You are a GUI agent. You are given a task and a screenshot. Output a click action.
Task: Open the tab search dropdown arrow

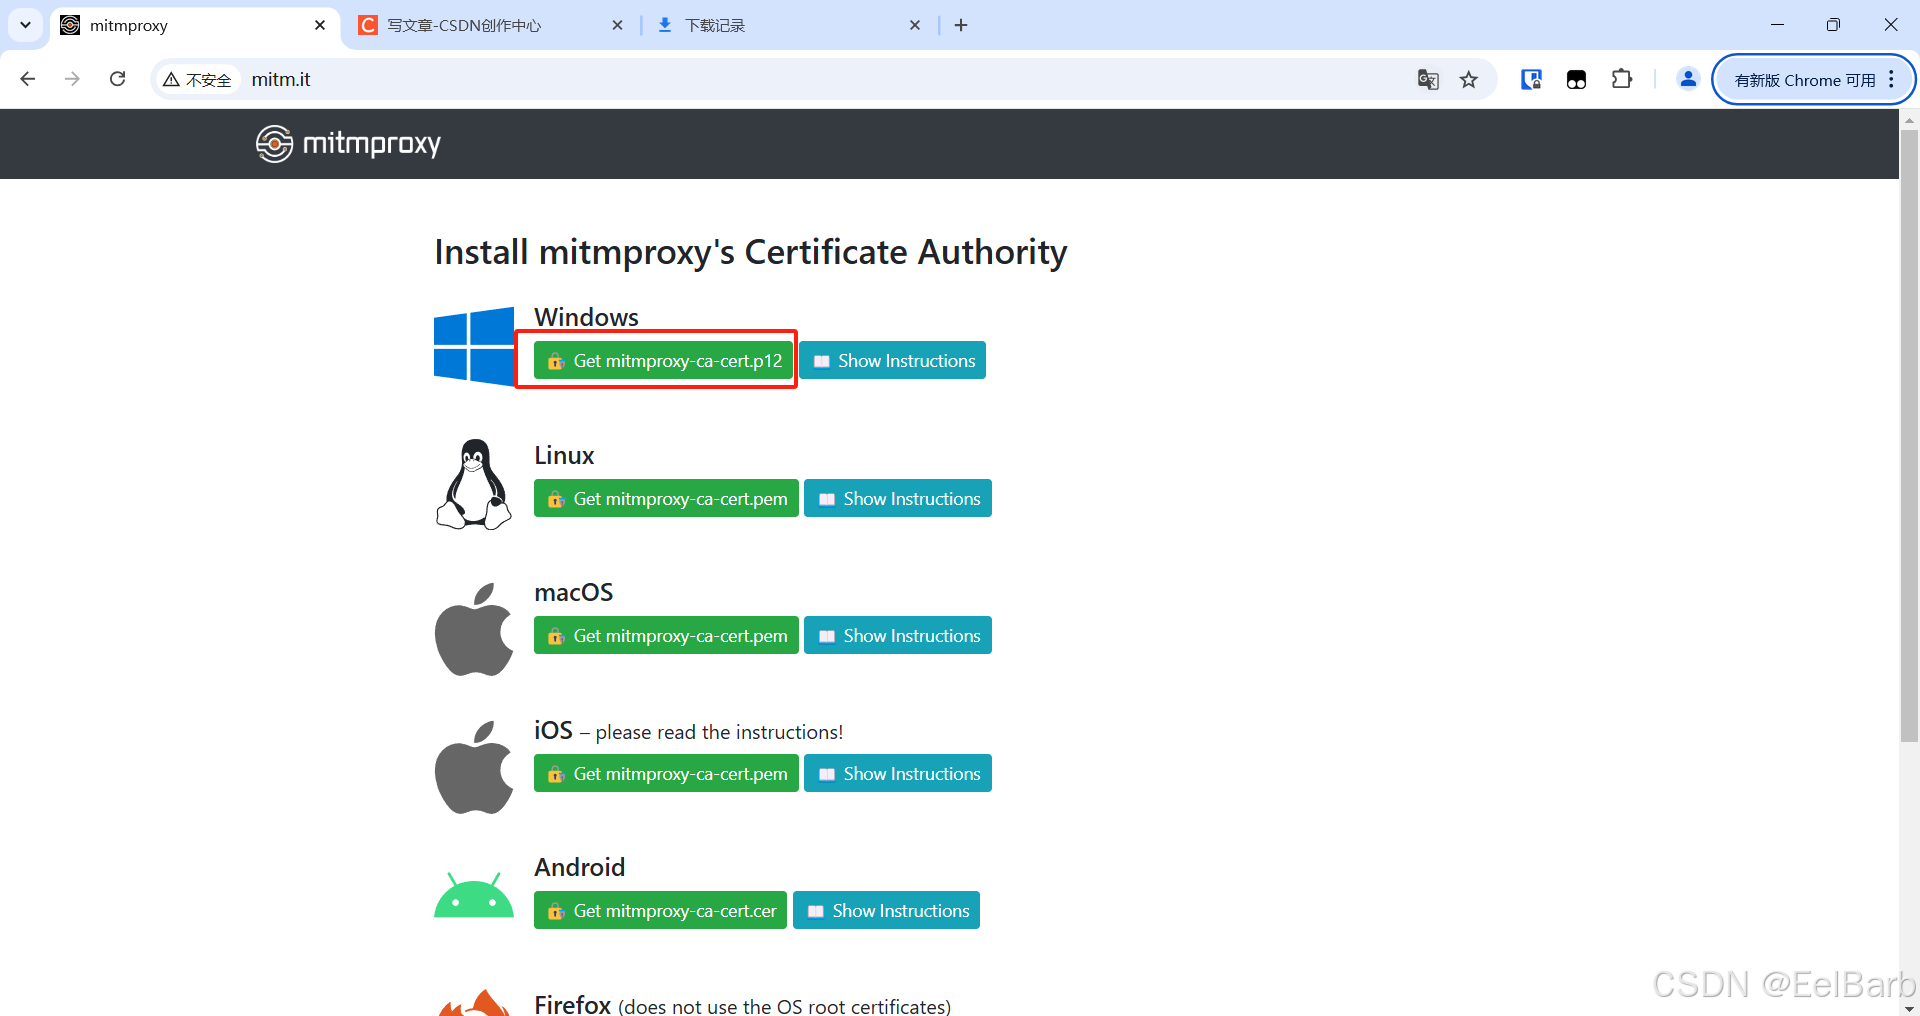pos(25,25)
